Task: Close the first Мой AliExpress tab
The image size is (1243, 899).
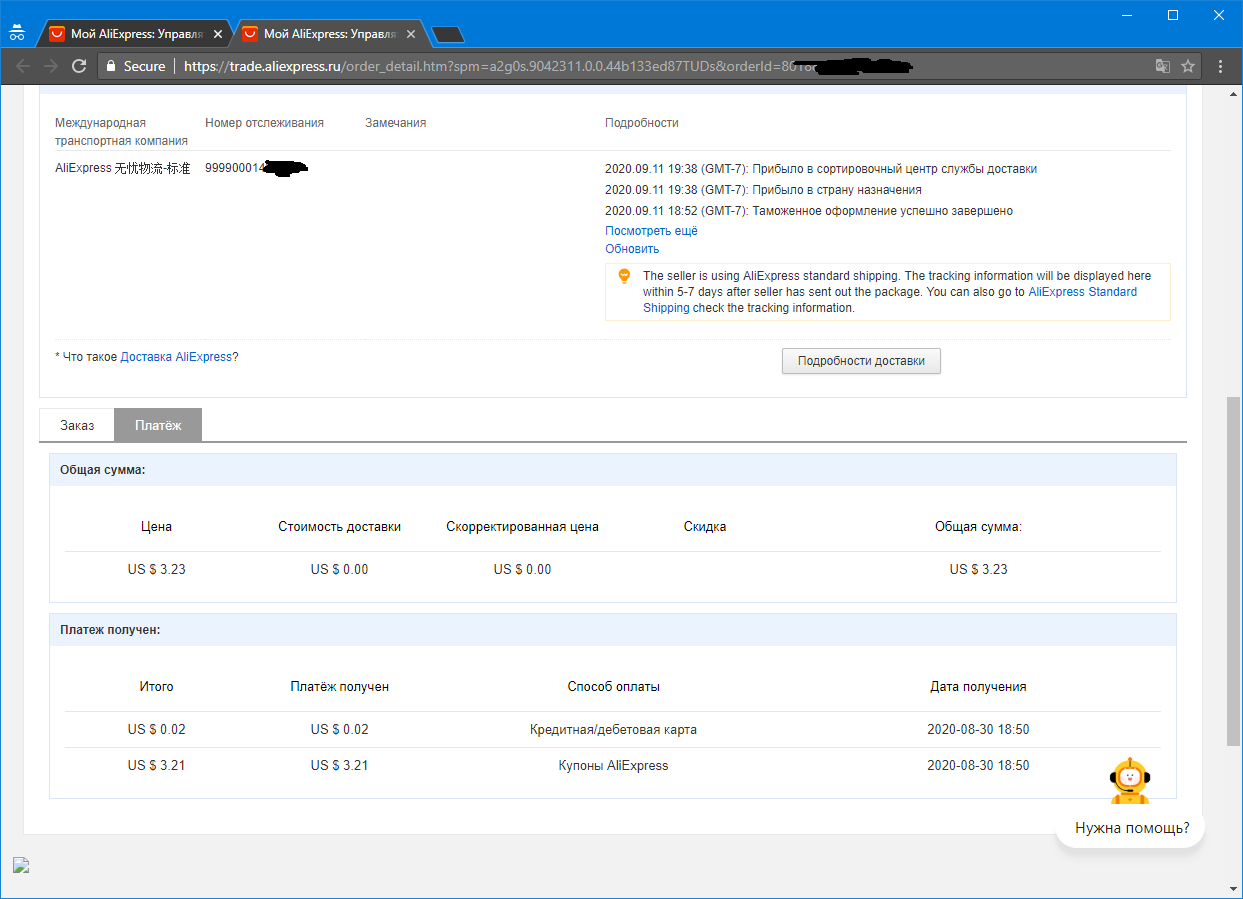Action: [218, 34]
